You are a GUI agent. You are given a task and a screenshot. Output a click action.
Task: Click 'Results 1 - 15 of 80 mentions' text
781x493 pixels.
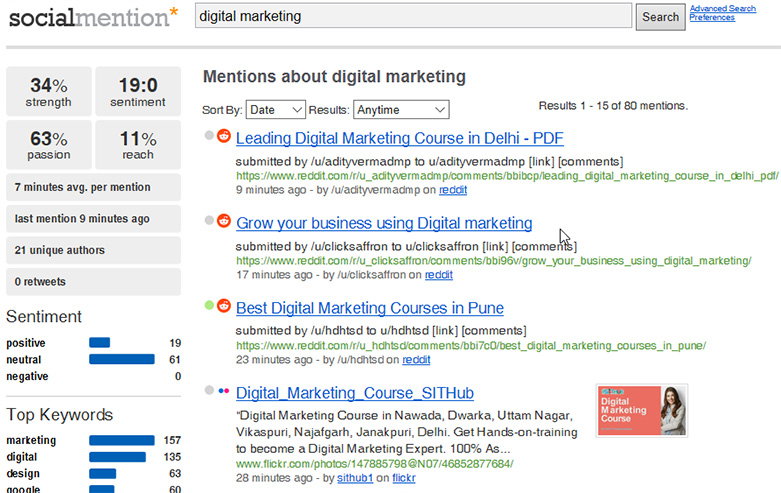(x=613, y=106)
